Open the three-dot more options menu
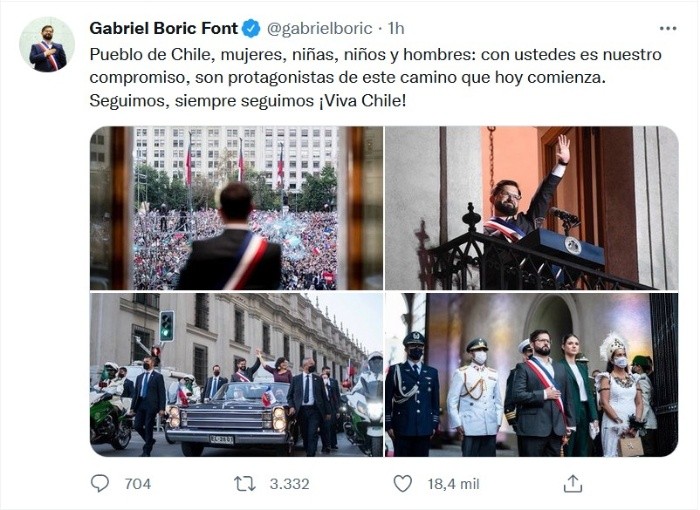700x510 pixels. (668, 29)
